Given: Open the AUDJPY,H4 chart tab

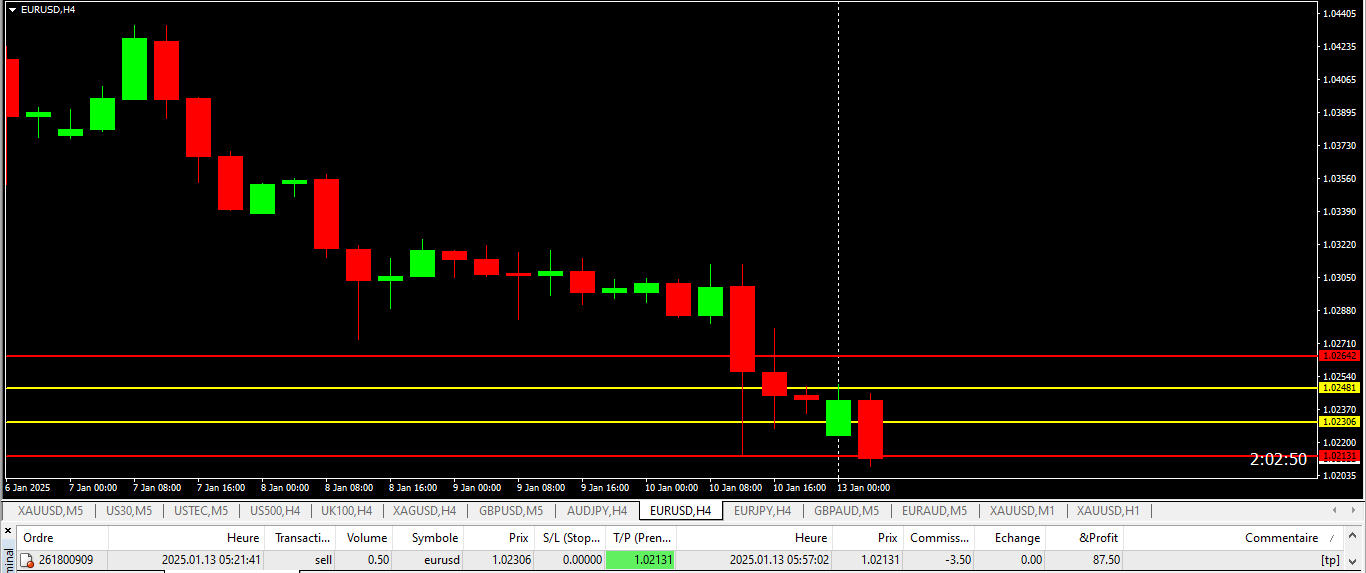Looking at the screenshot, I should point(597,511).
